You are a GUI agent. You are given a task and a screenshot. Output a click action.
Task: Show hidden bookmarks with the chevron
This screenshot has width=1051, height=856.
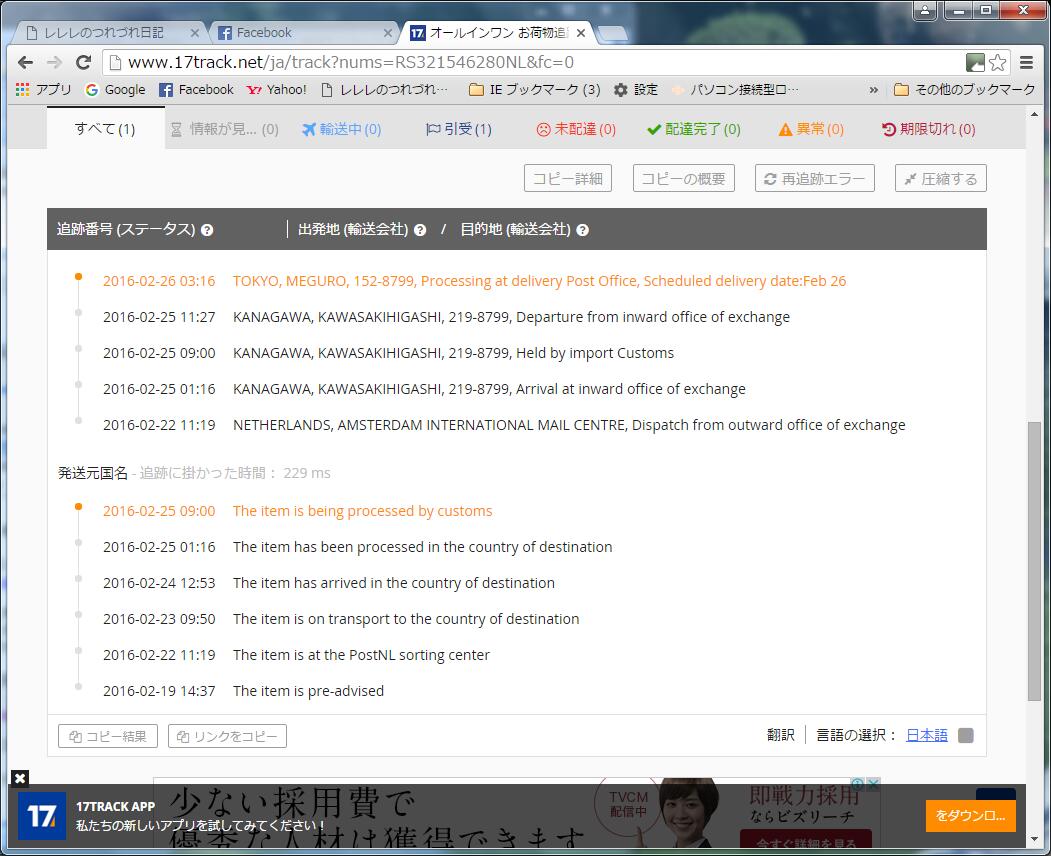pos(873,89)
